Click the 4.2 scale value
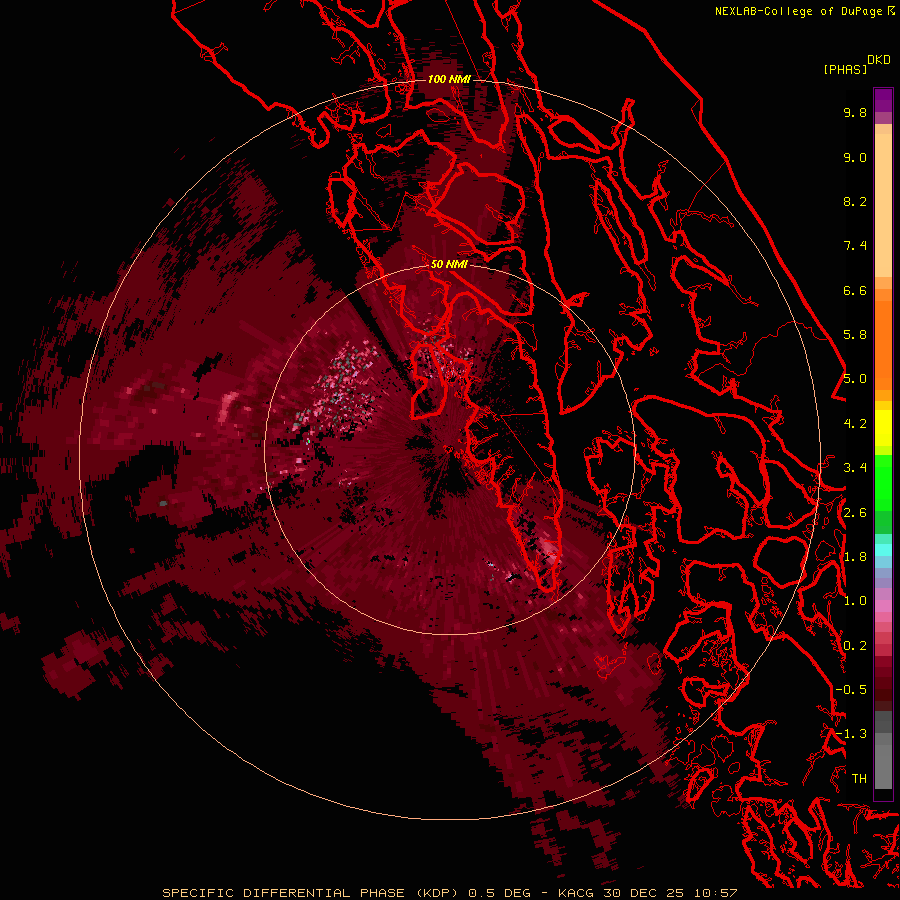900x900 pixels. [x=855, y=424]
